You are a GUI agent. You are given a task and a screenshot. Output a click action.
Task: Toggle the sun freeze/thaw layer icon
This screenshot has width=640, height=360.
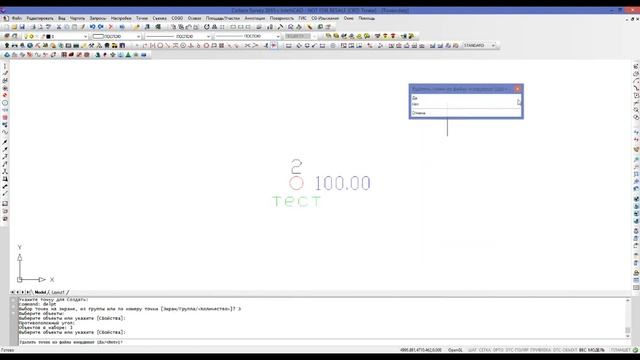pyautogui.click(x=31, y=36)
